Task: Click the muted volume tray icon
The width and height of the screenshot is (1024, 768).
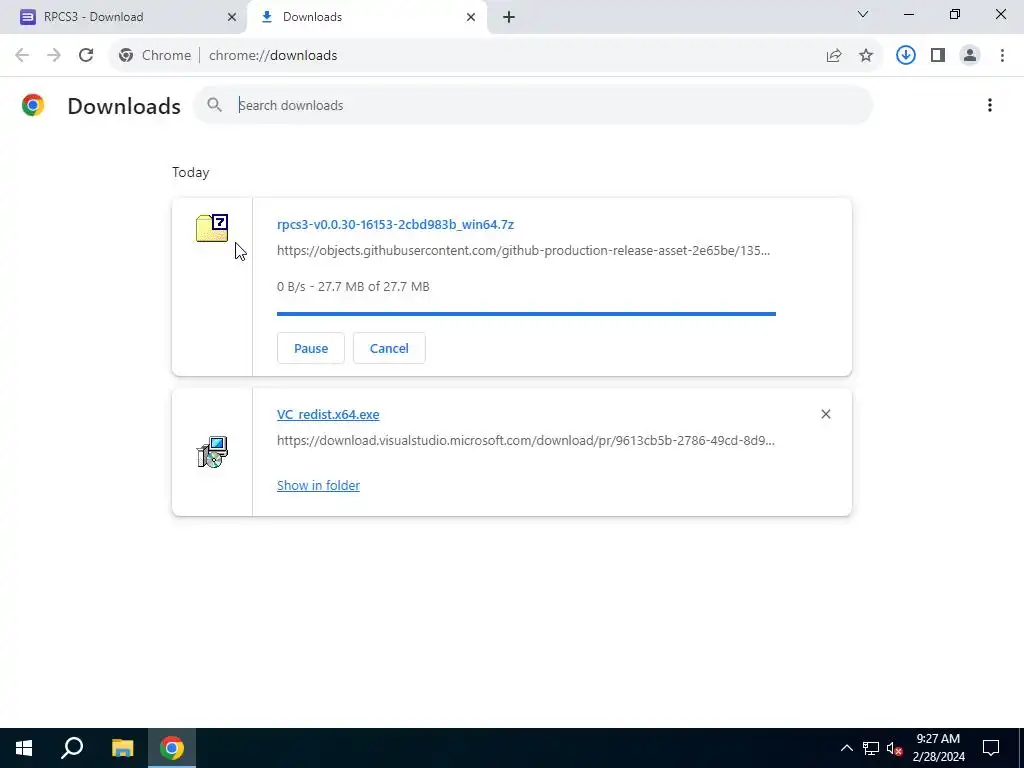Action: pos(895,748)
